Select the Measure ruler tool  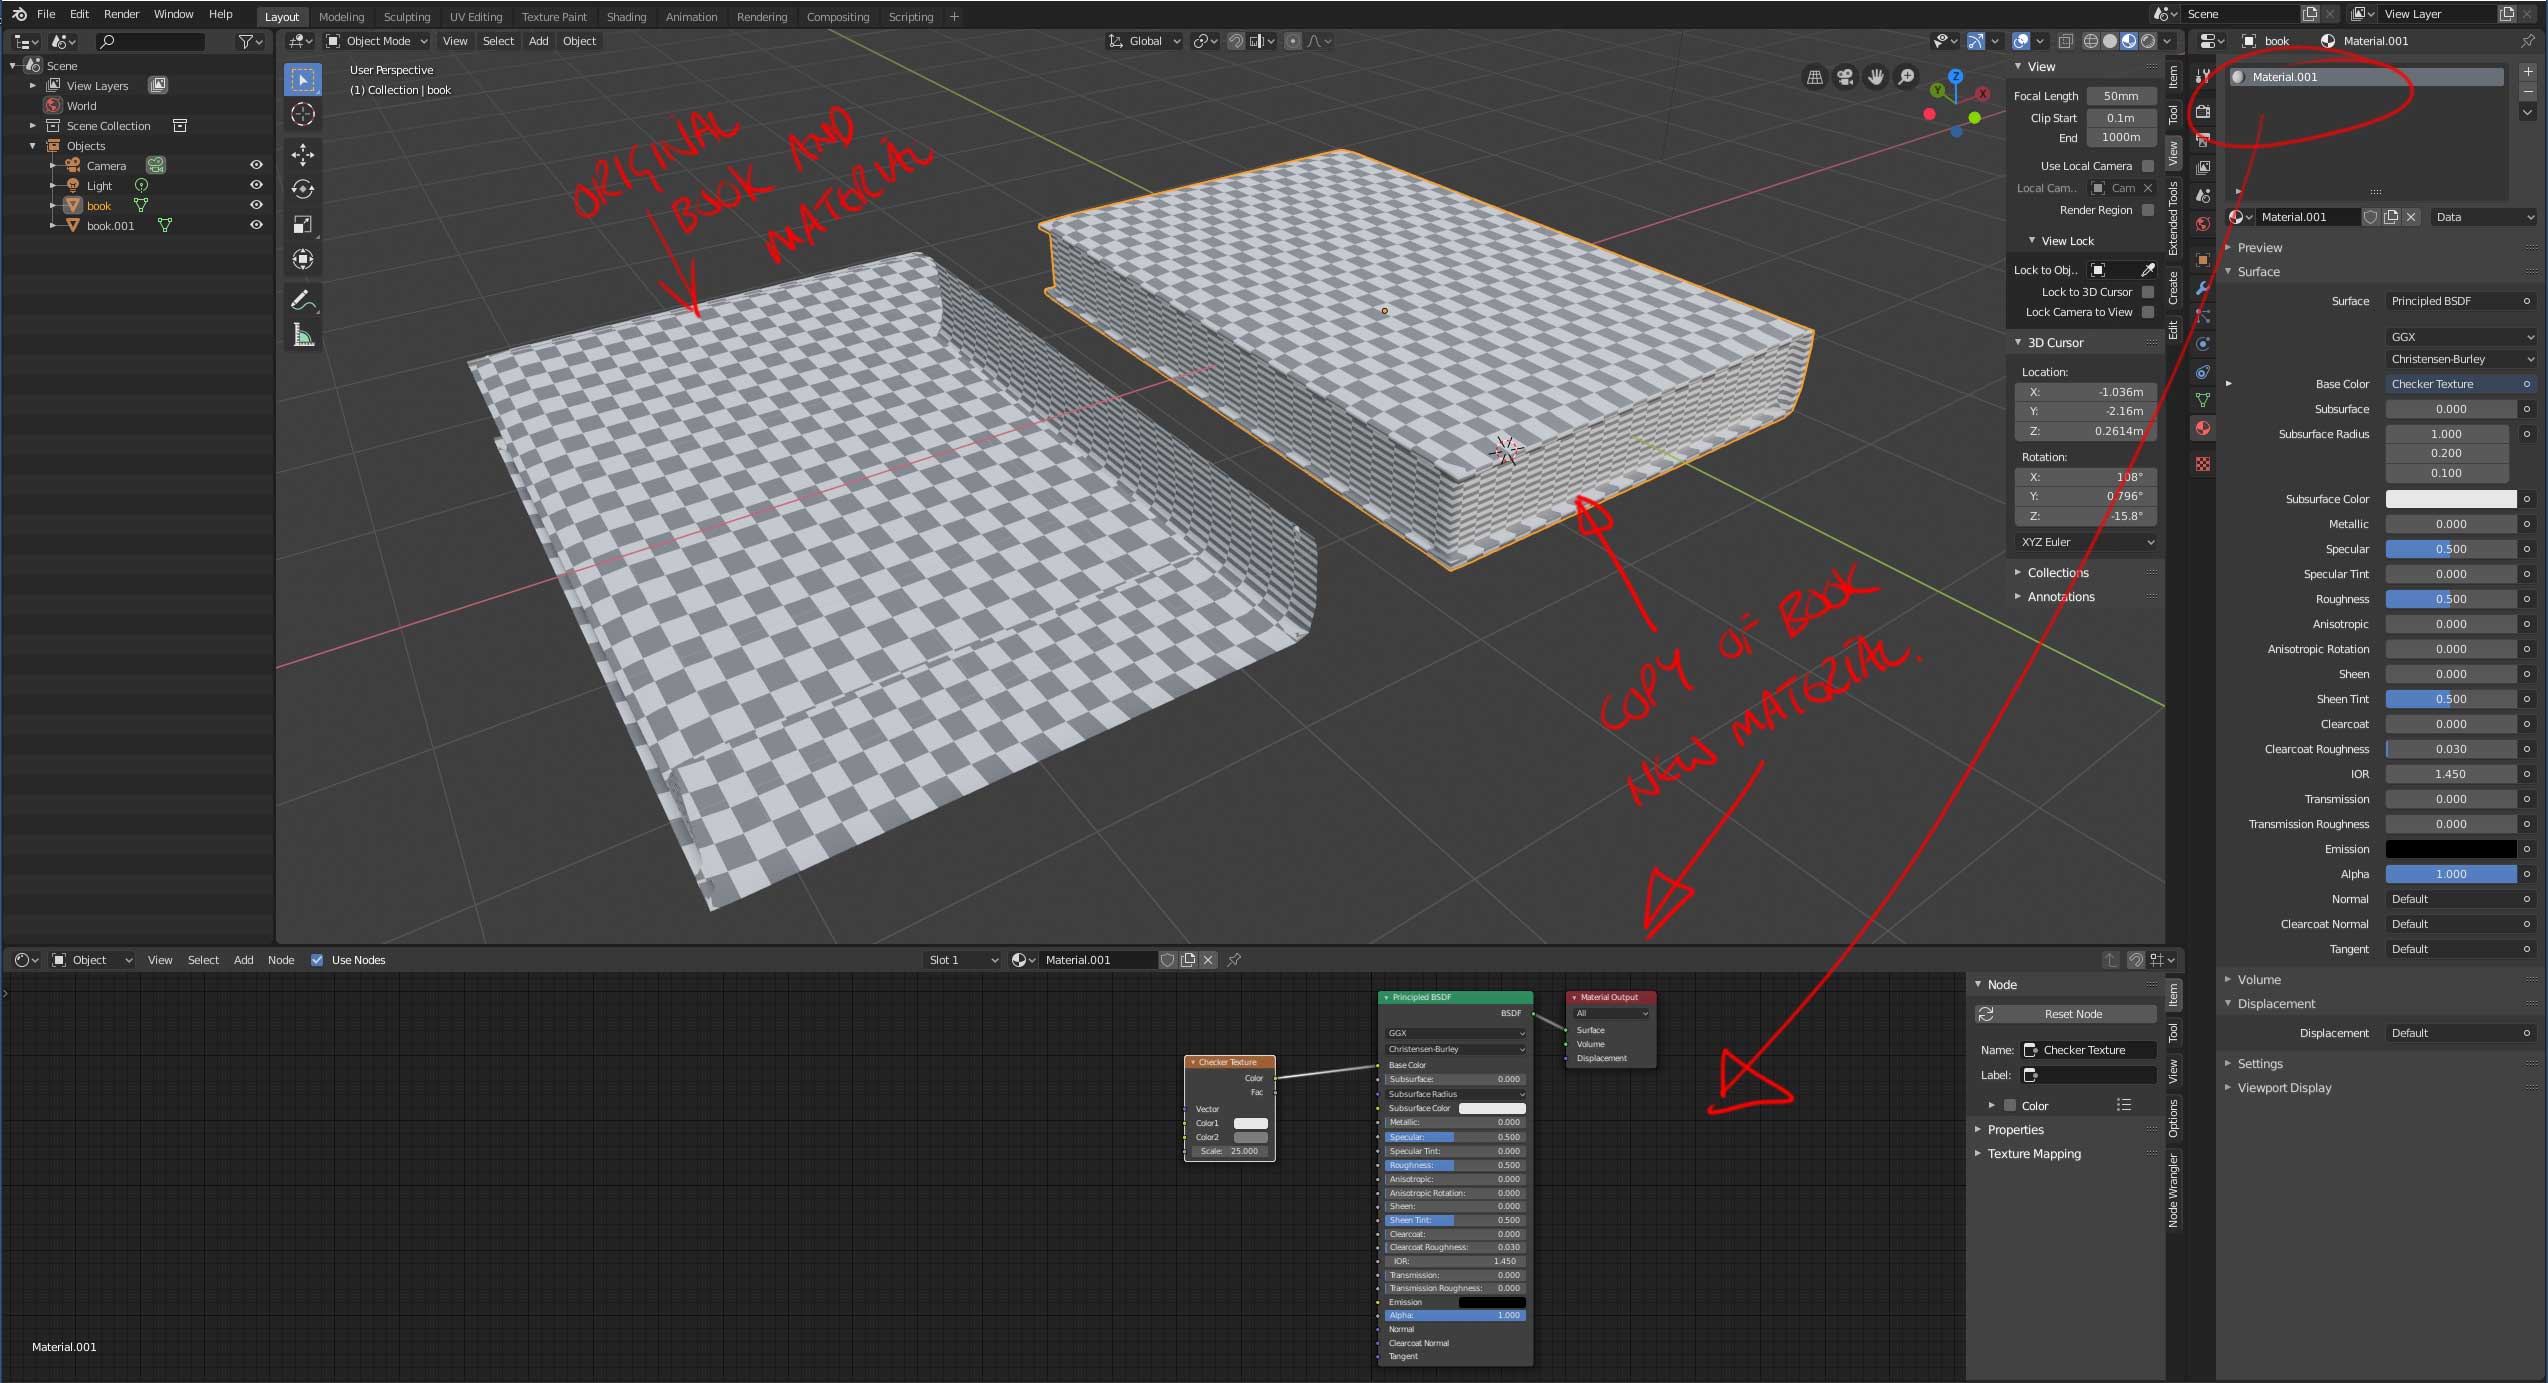point(303,335)
